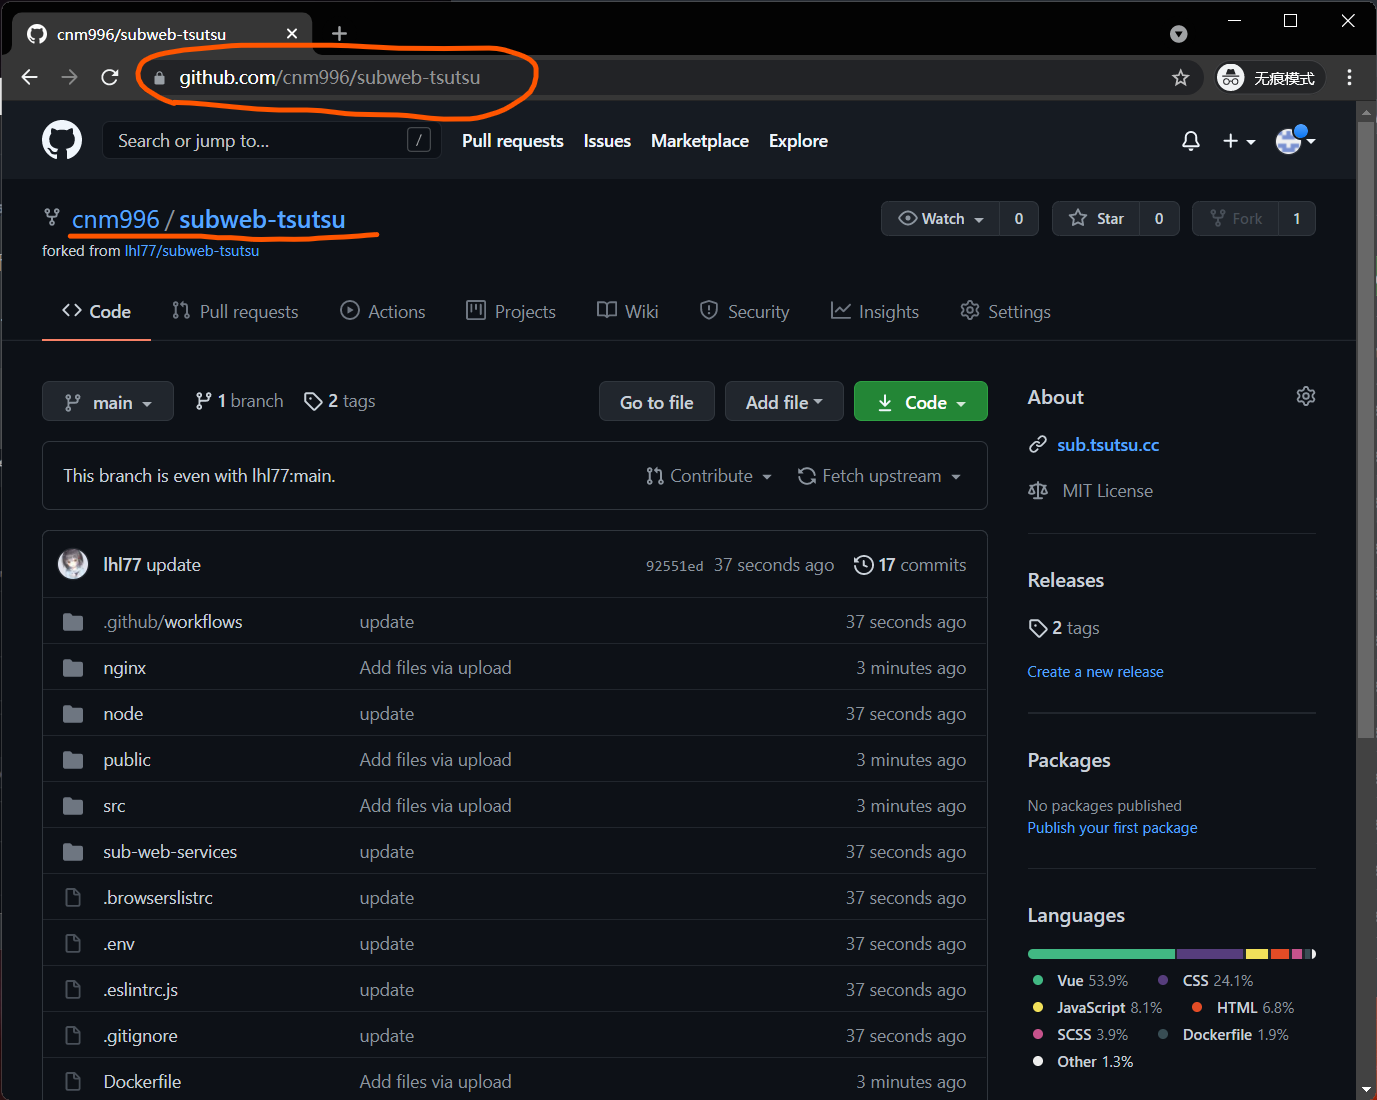The width and height of the screenshot is (1377, 1100).
Task: Open the lhl77/subweb-tsutsu upstream link
Action: click(x=192, y=251)
